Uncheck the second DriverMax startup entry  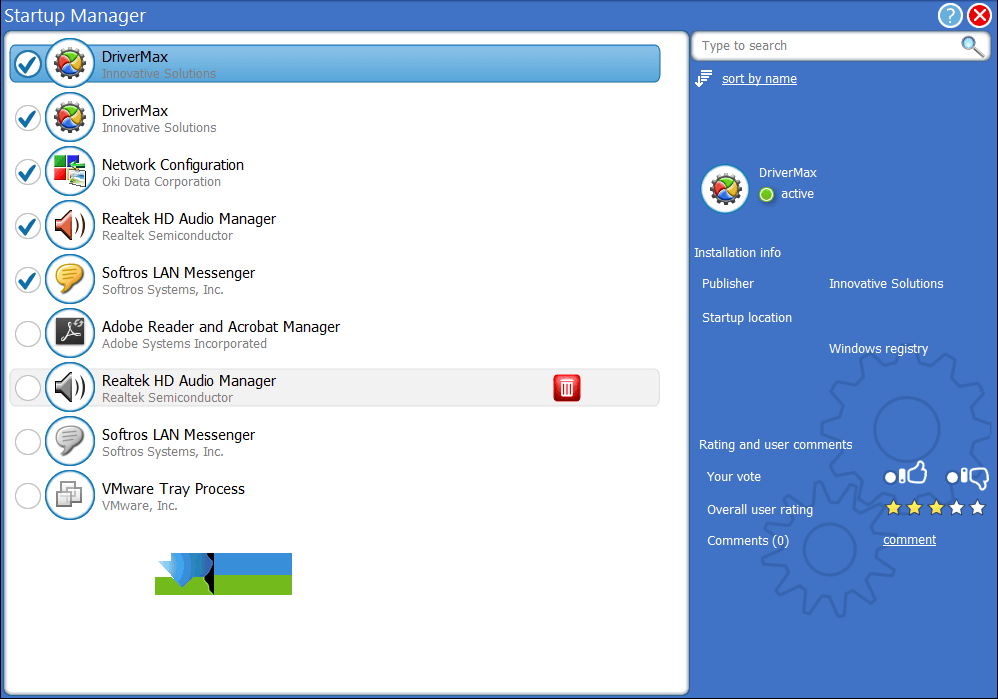[x=28, y=118]
